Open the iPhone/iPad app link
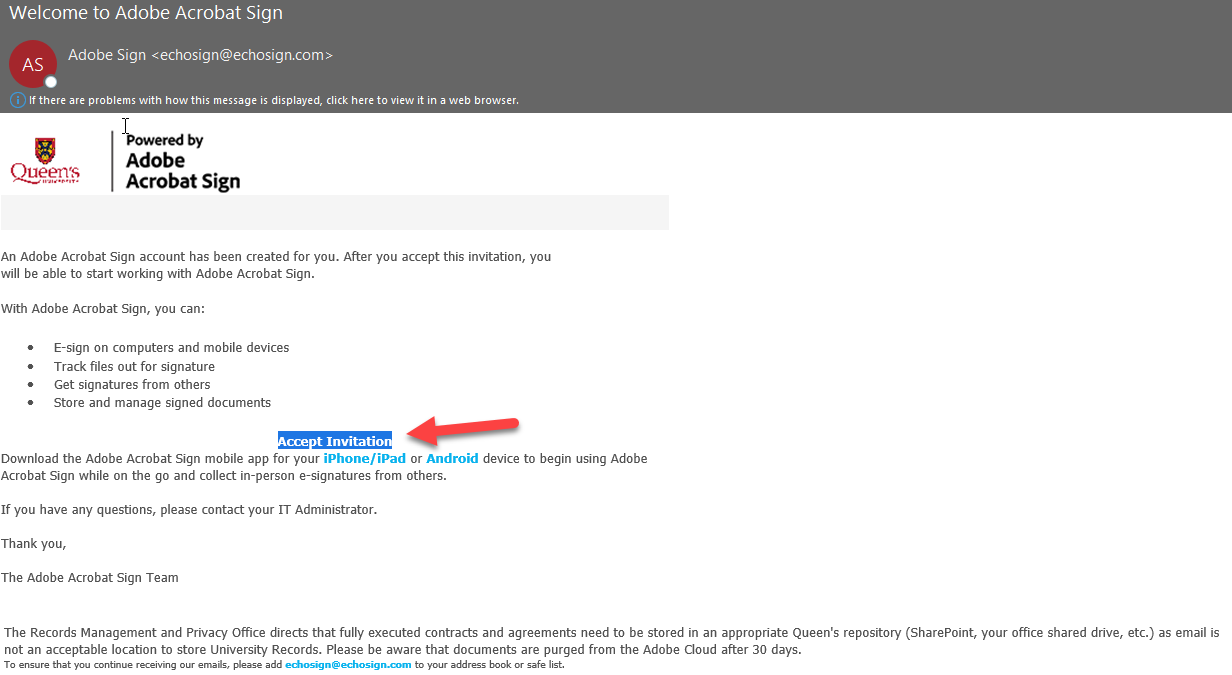The image size is (1232, 675). (x=365, y=459)
